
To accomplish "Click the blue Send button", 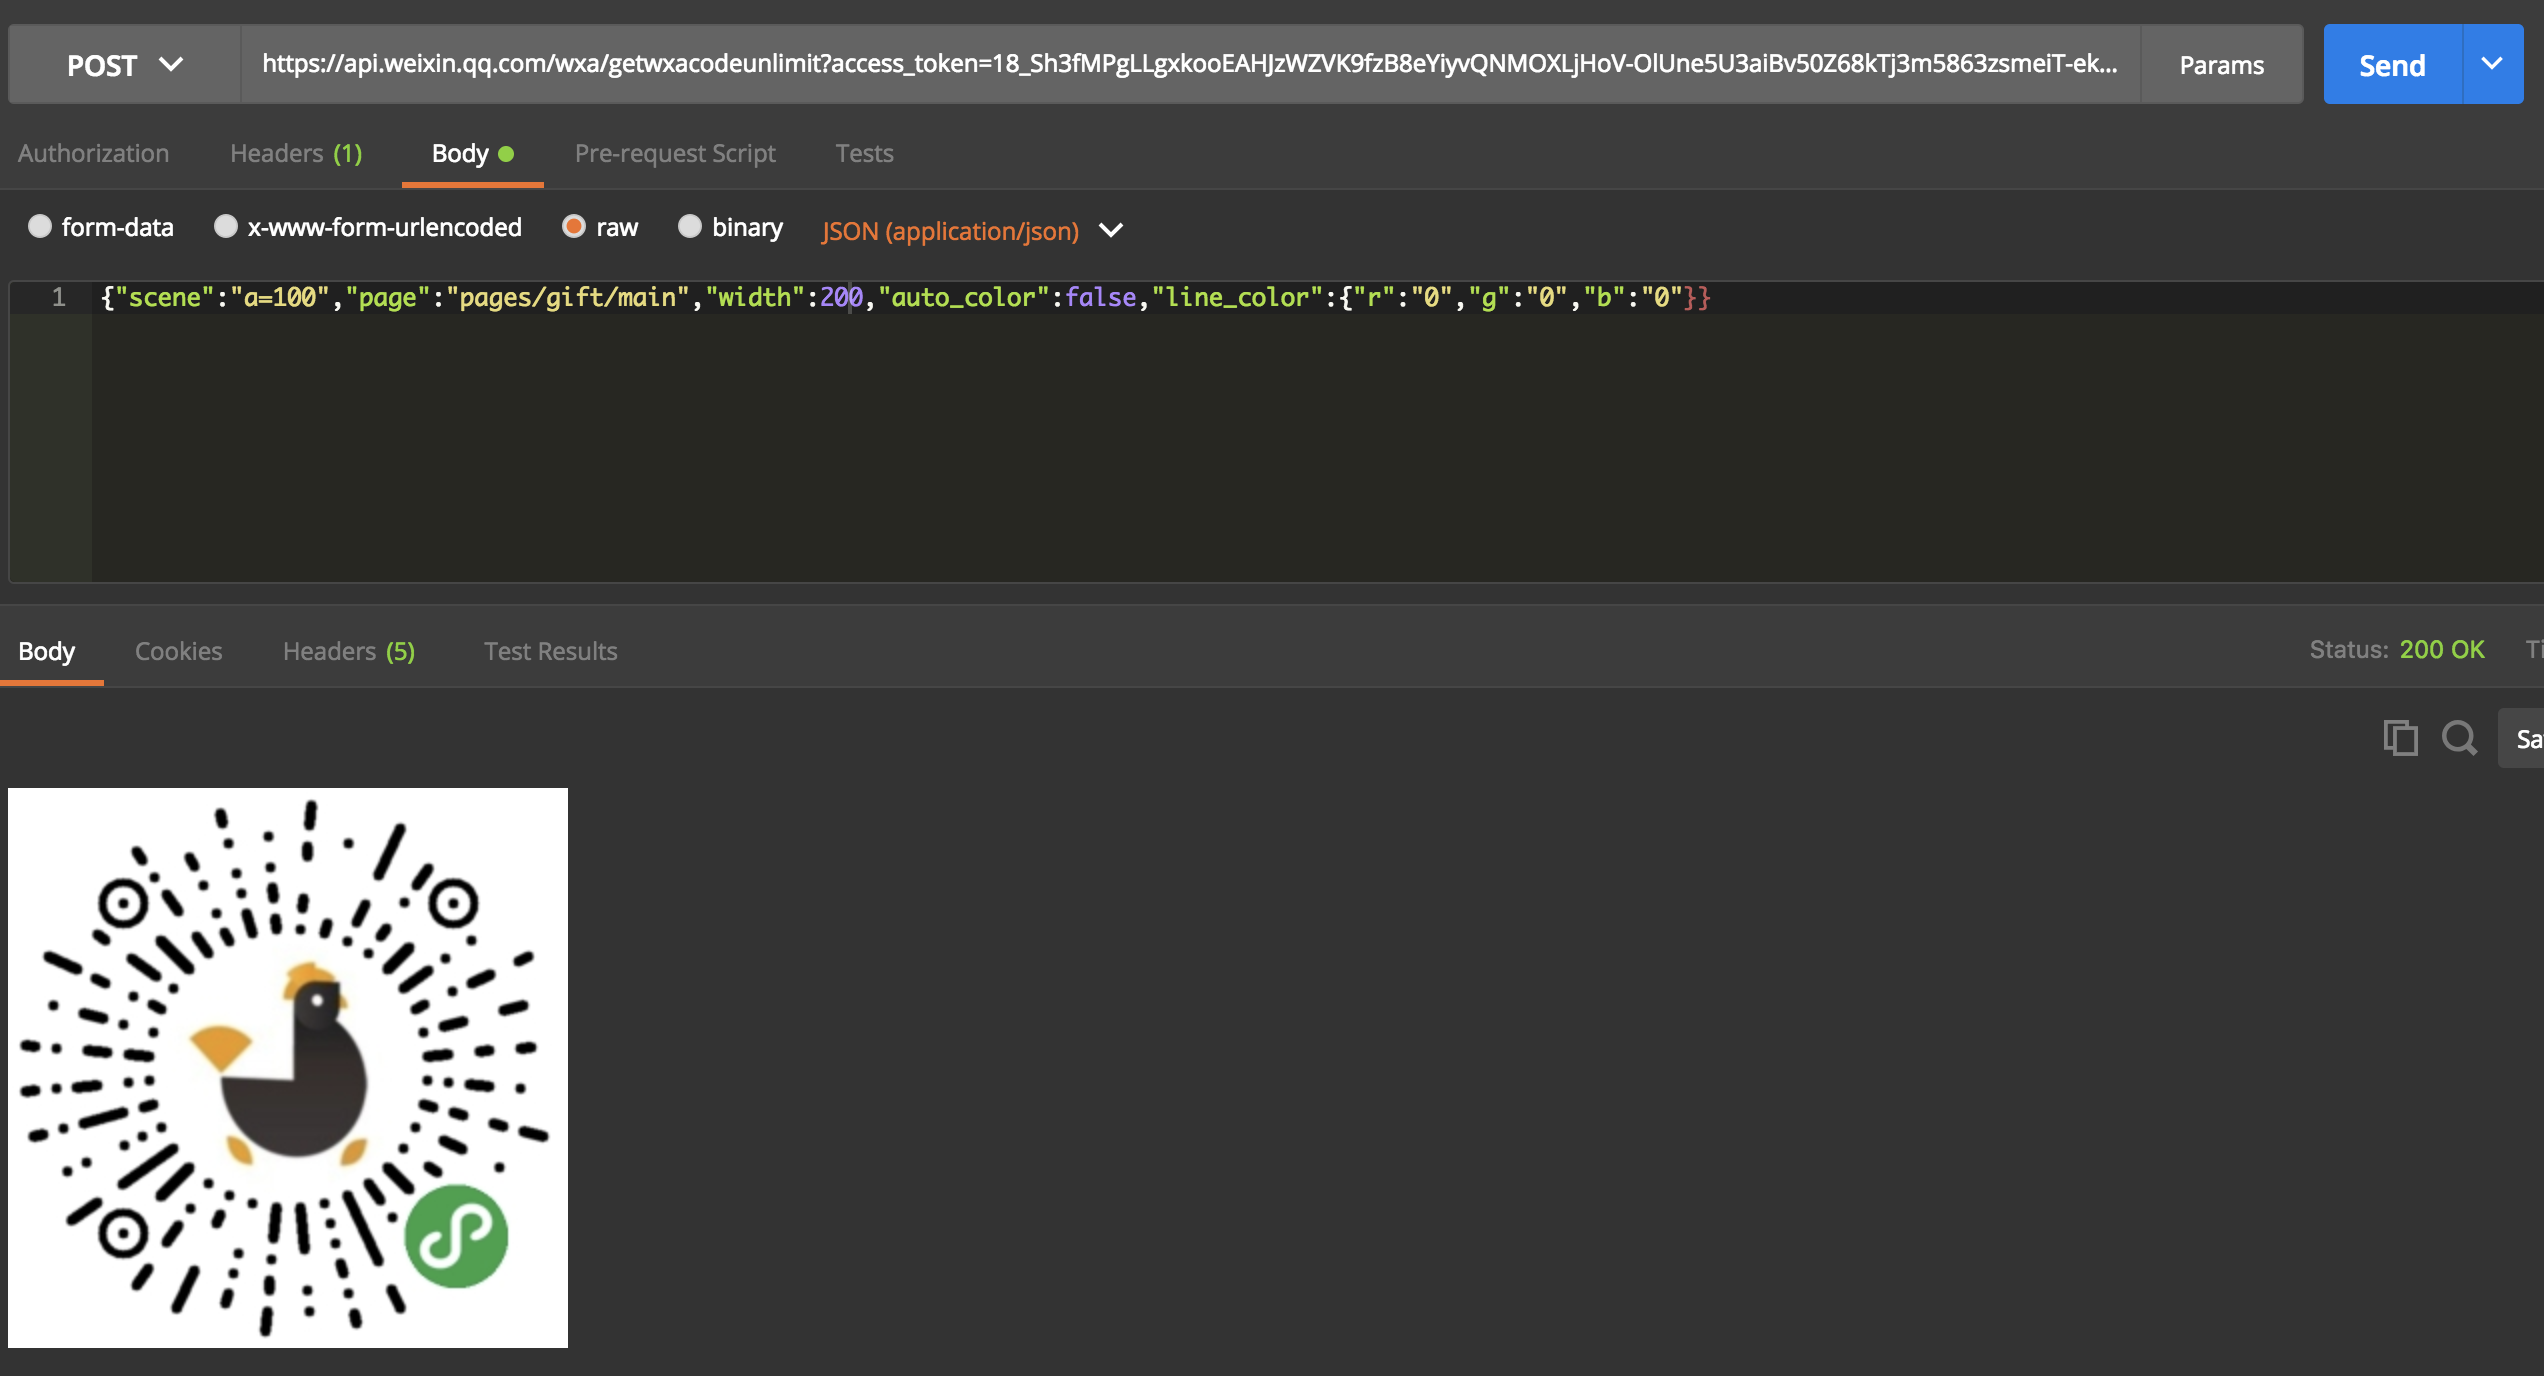I will click(2392, 65).
